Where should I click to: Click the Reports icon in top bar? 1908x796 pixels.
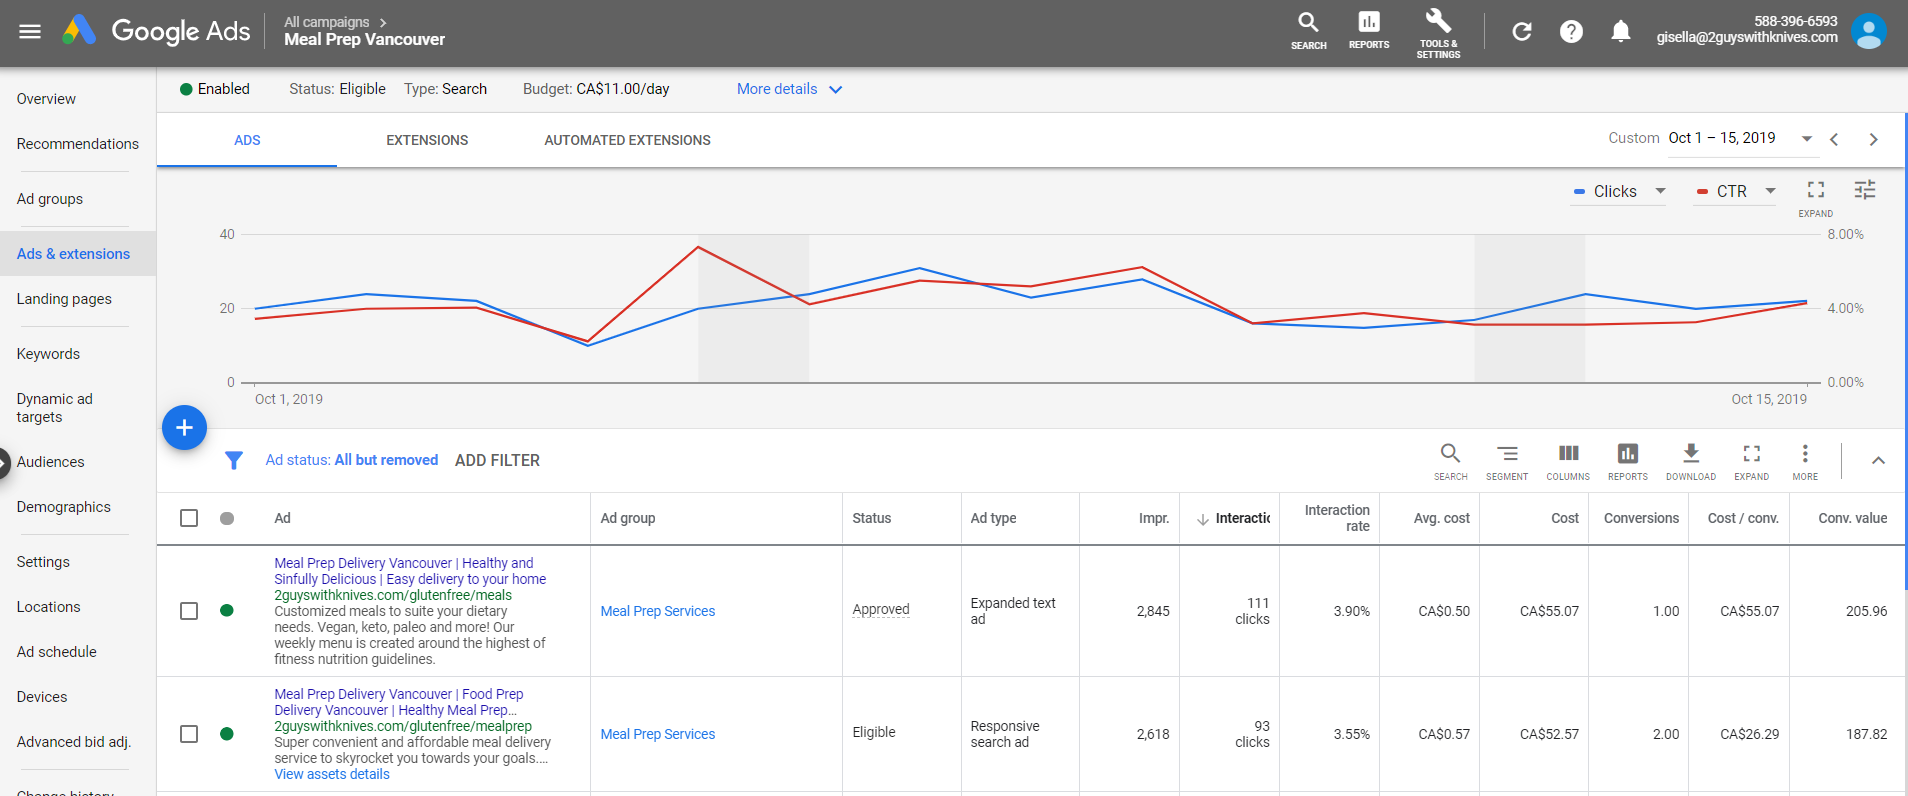(1368, 29)
